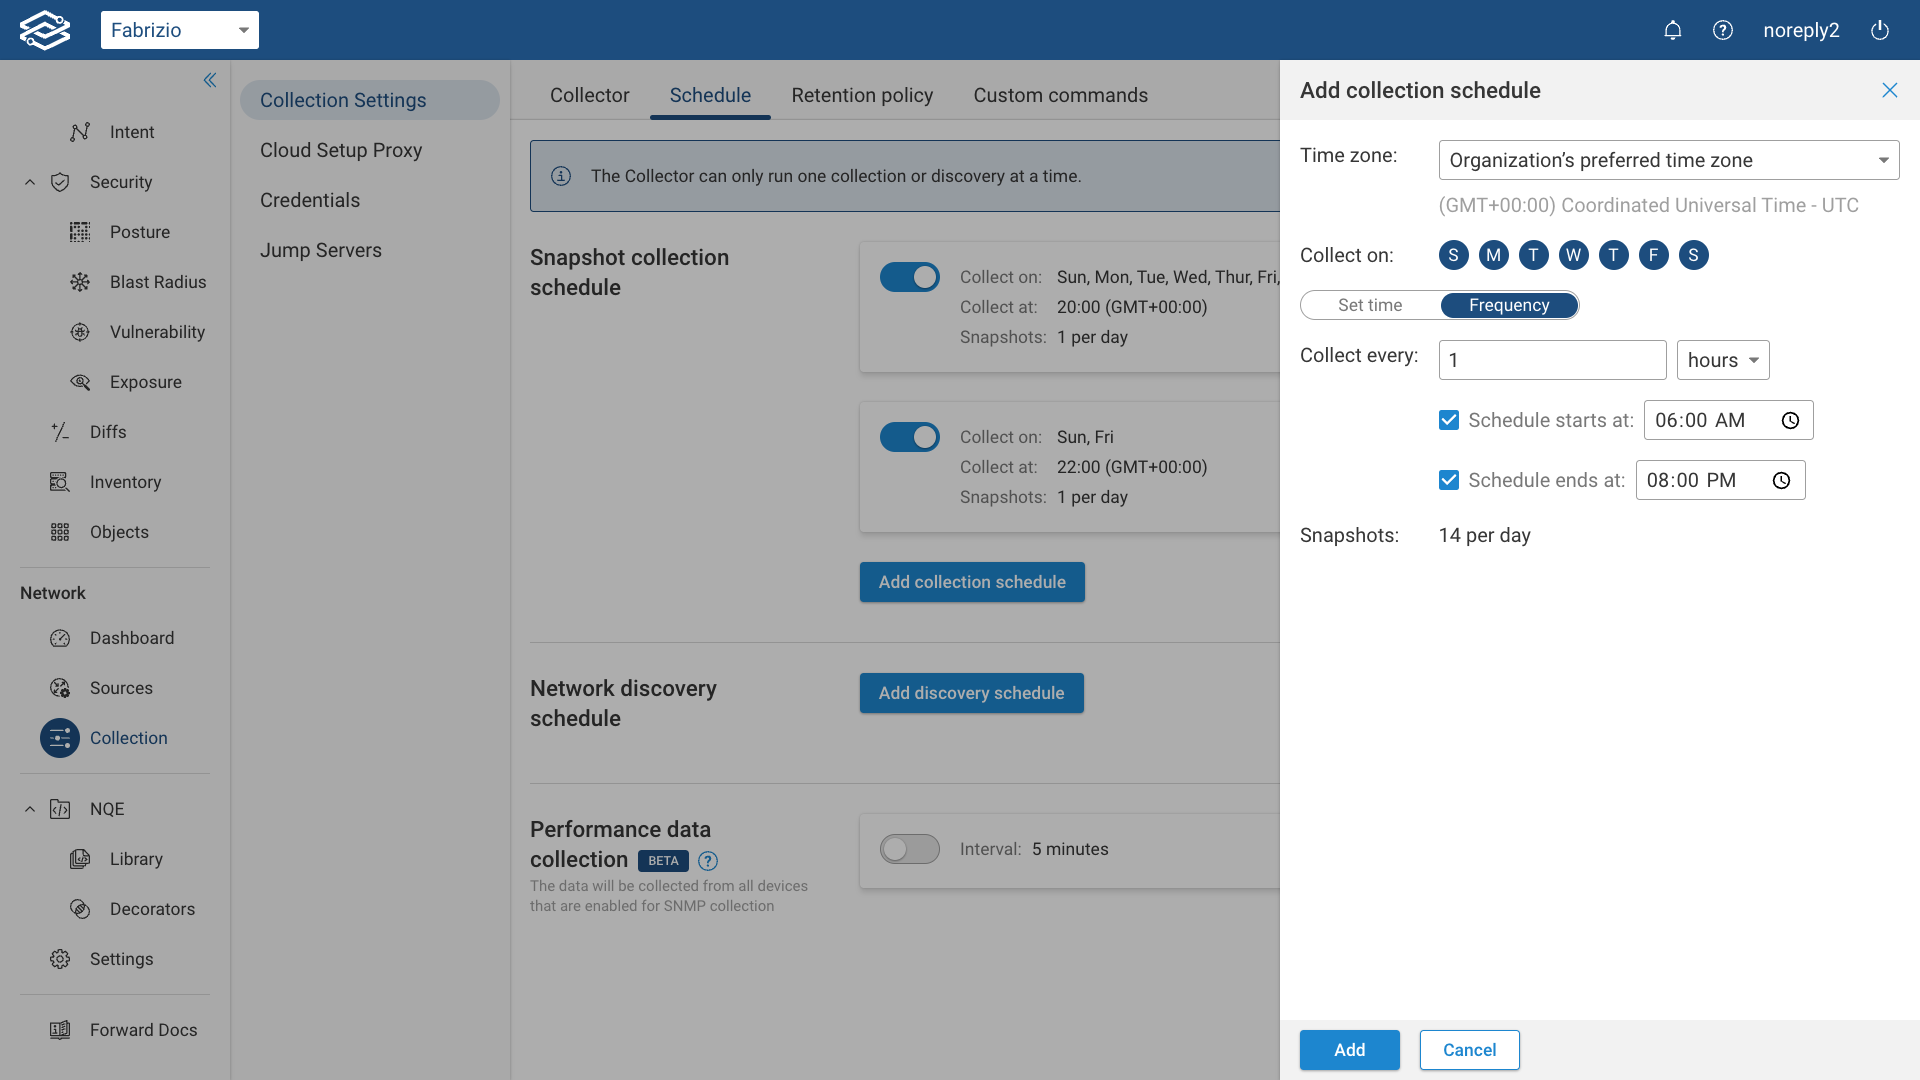Open Blast Radius from sidebar

click(x=157, y=282)
